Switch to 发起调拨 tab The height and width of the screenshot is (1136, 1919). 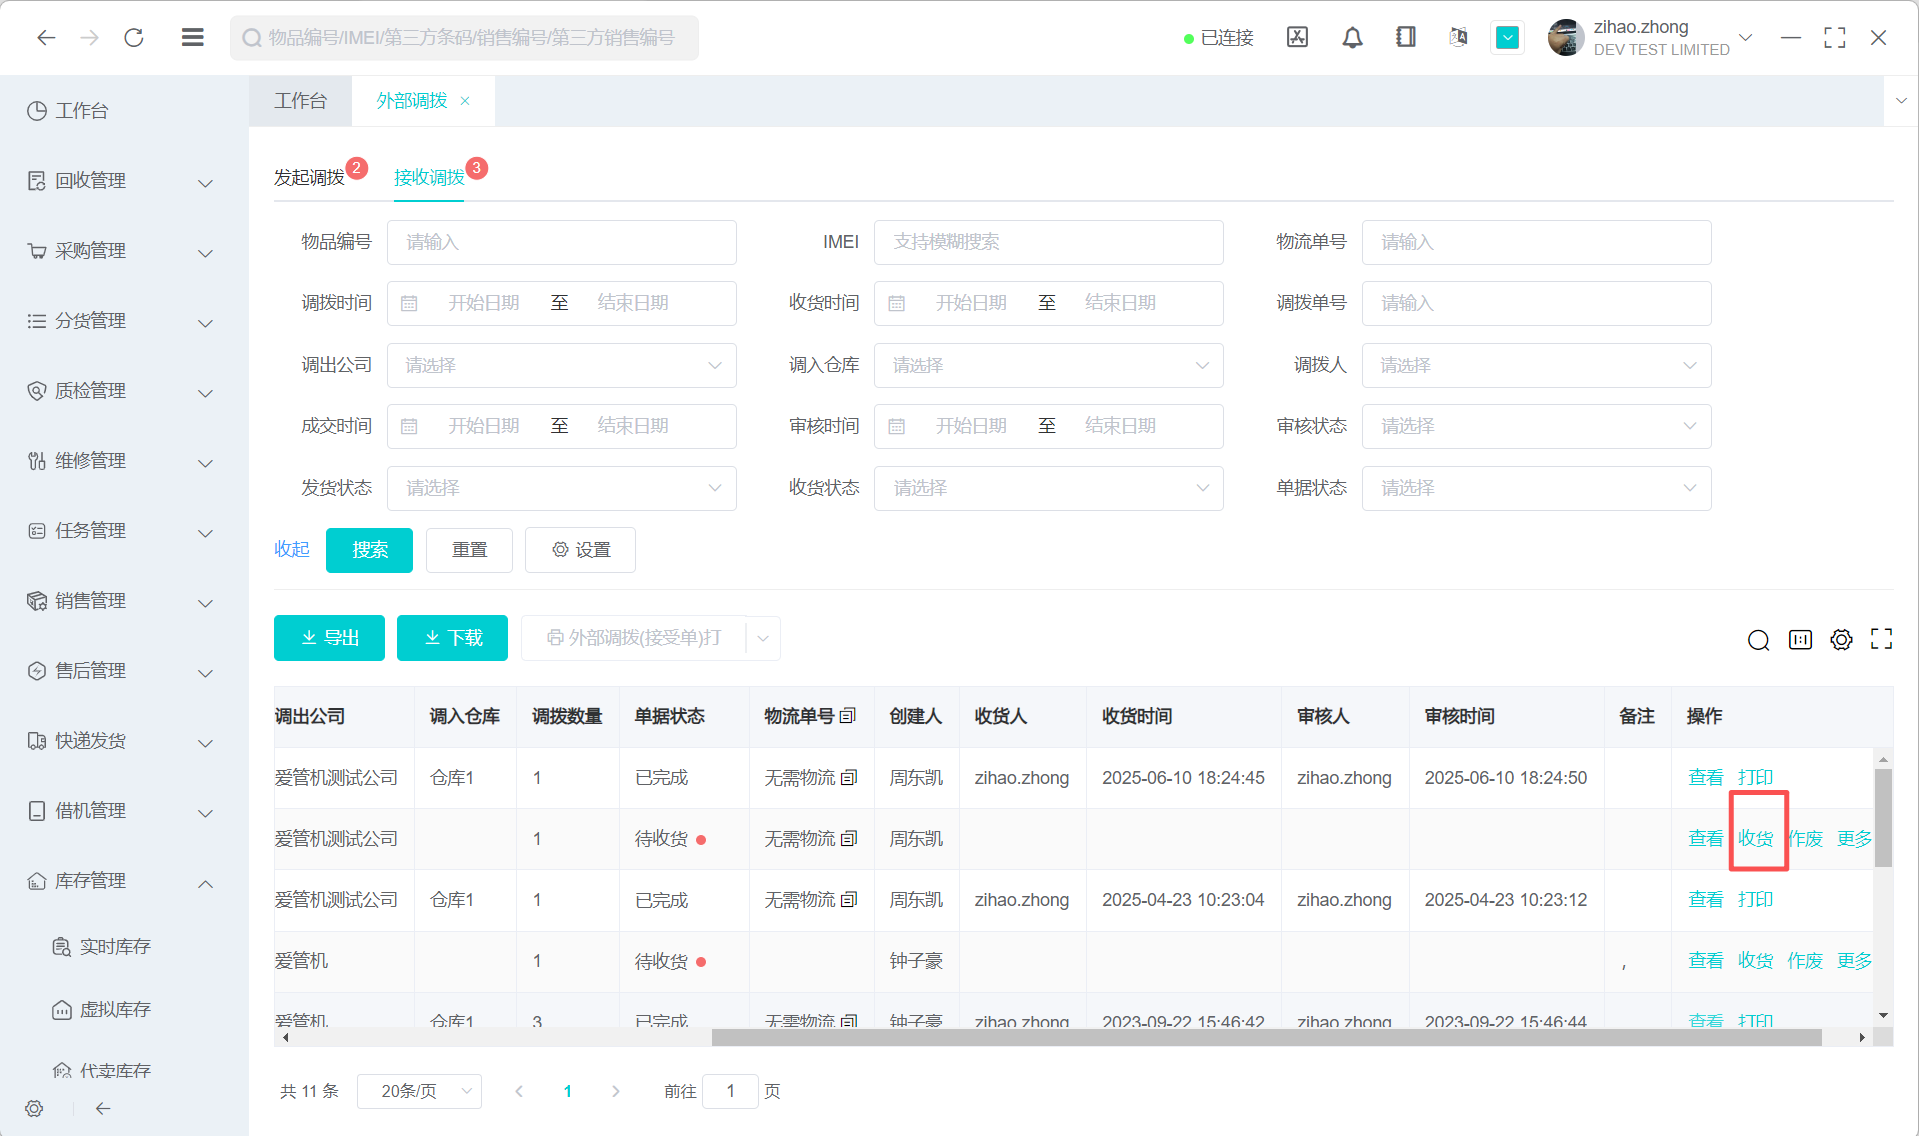click(309, 178)
